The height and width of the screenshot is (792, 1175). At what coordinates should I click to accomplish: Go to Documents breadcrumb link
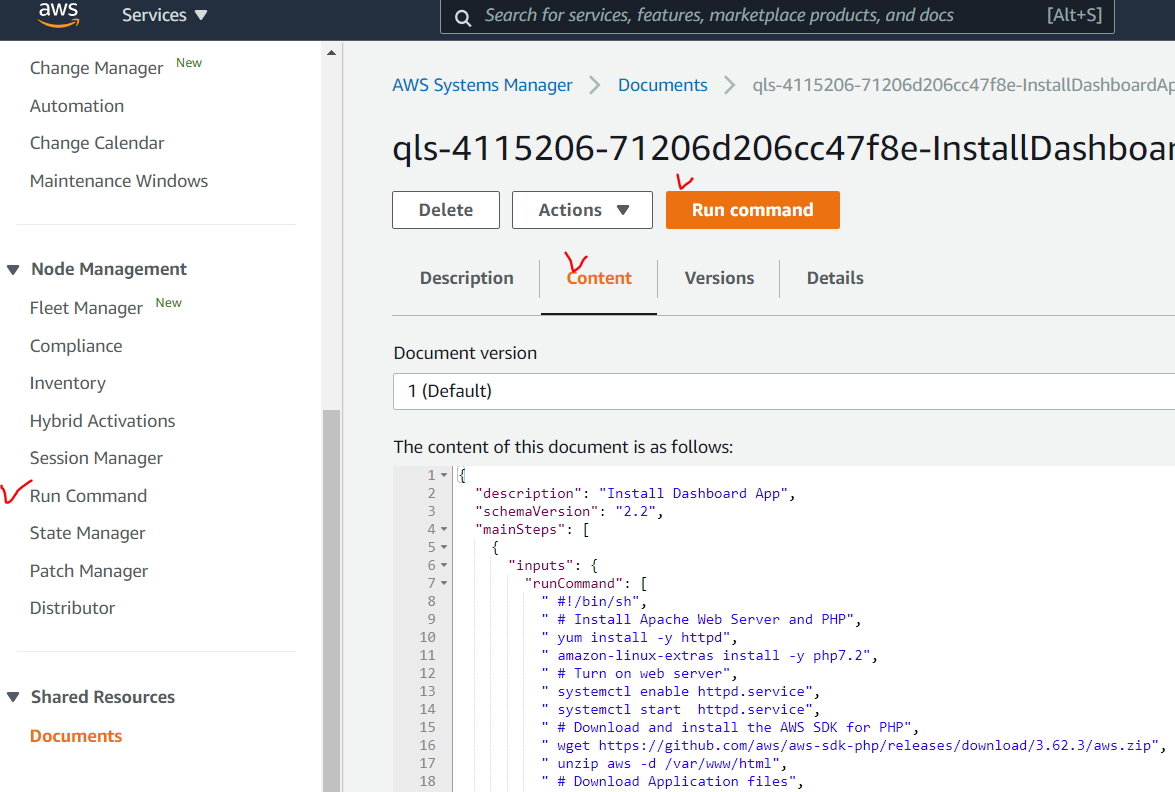pos(662,85)
